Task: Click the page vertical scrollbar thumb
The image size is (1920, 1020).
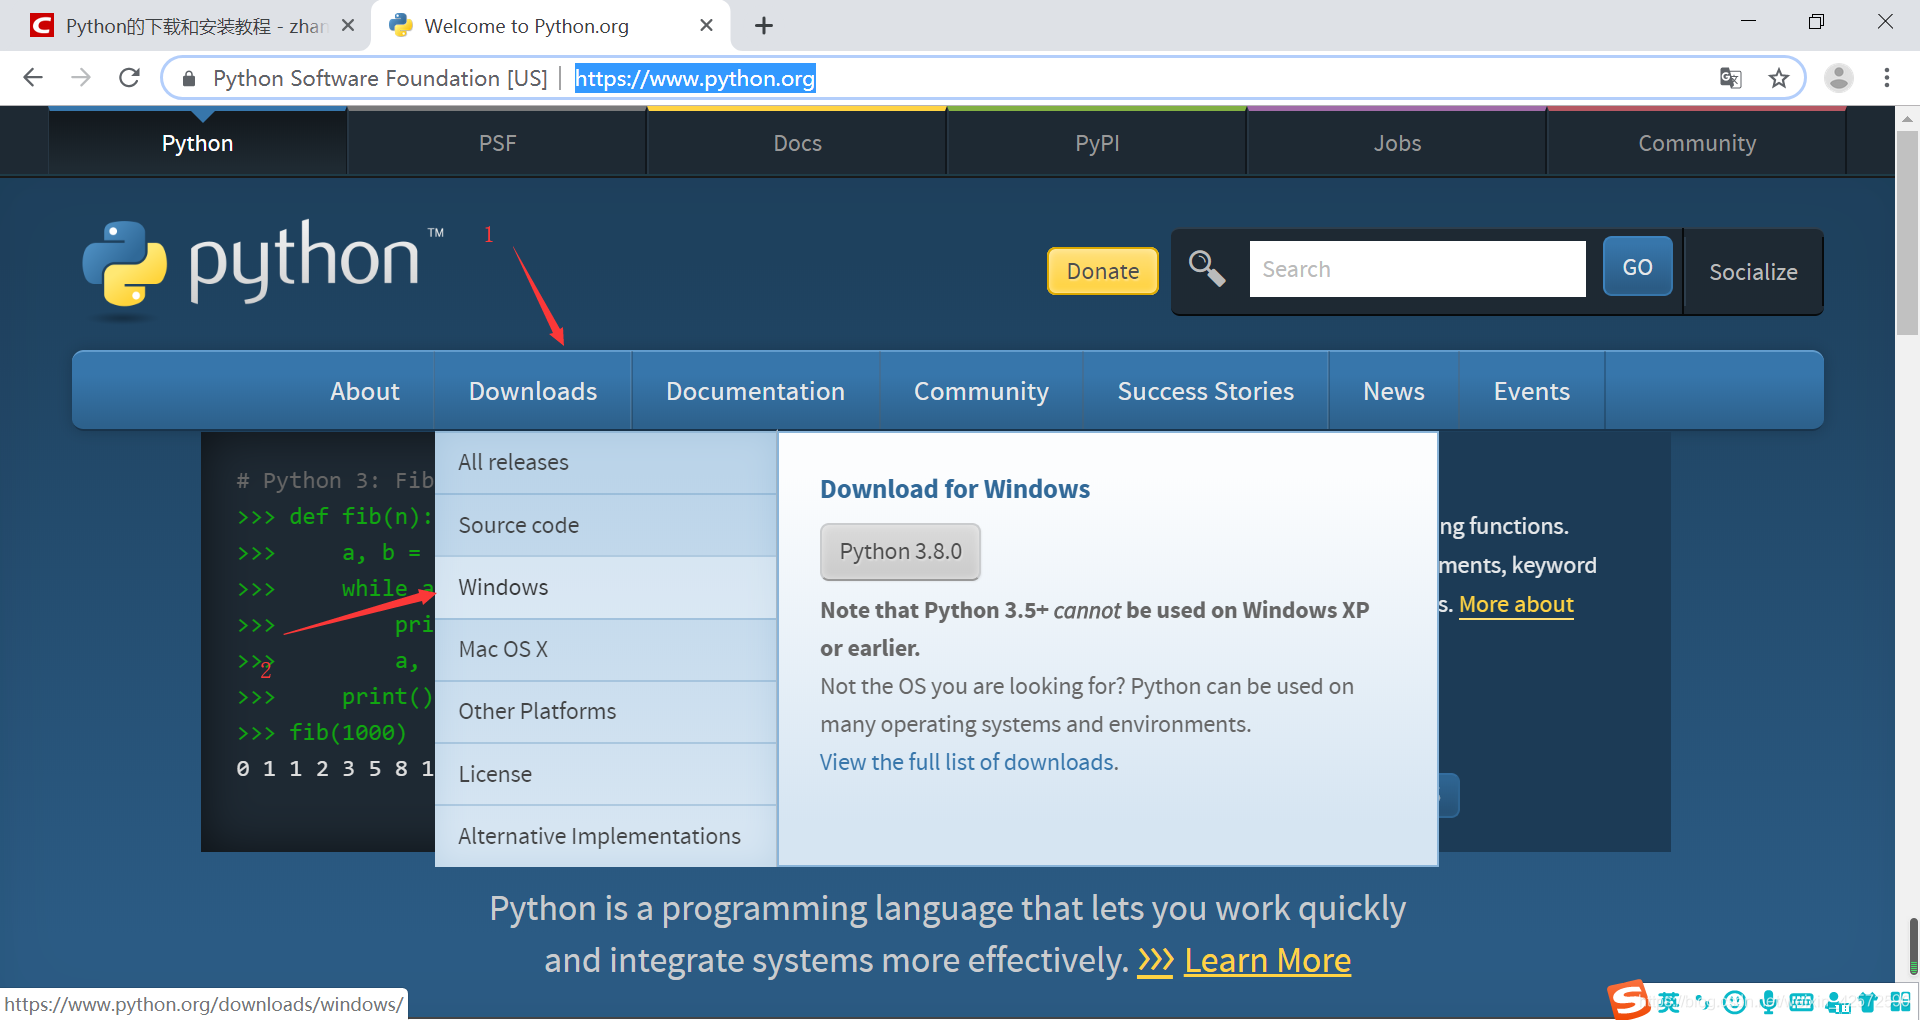Action: pos(1907,232)
